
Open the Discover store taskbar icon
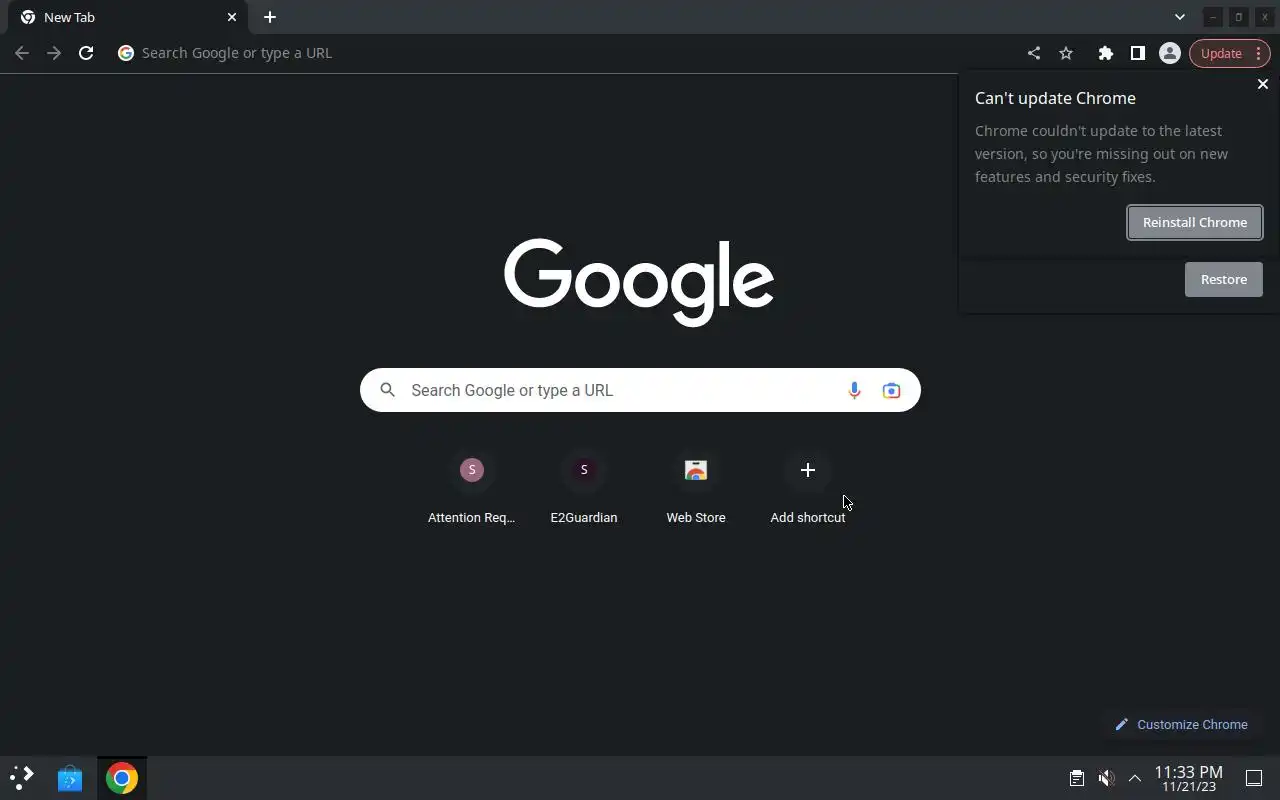70,778
